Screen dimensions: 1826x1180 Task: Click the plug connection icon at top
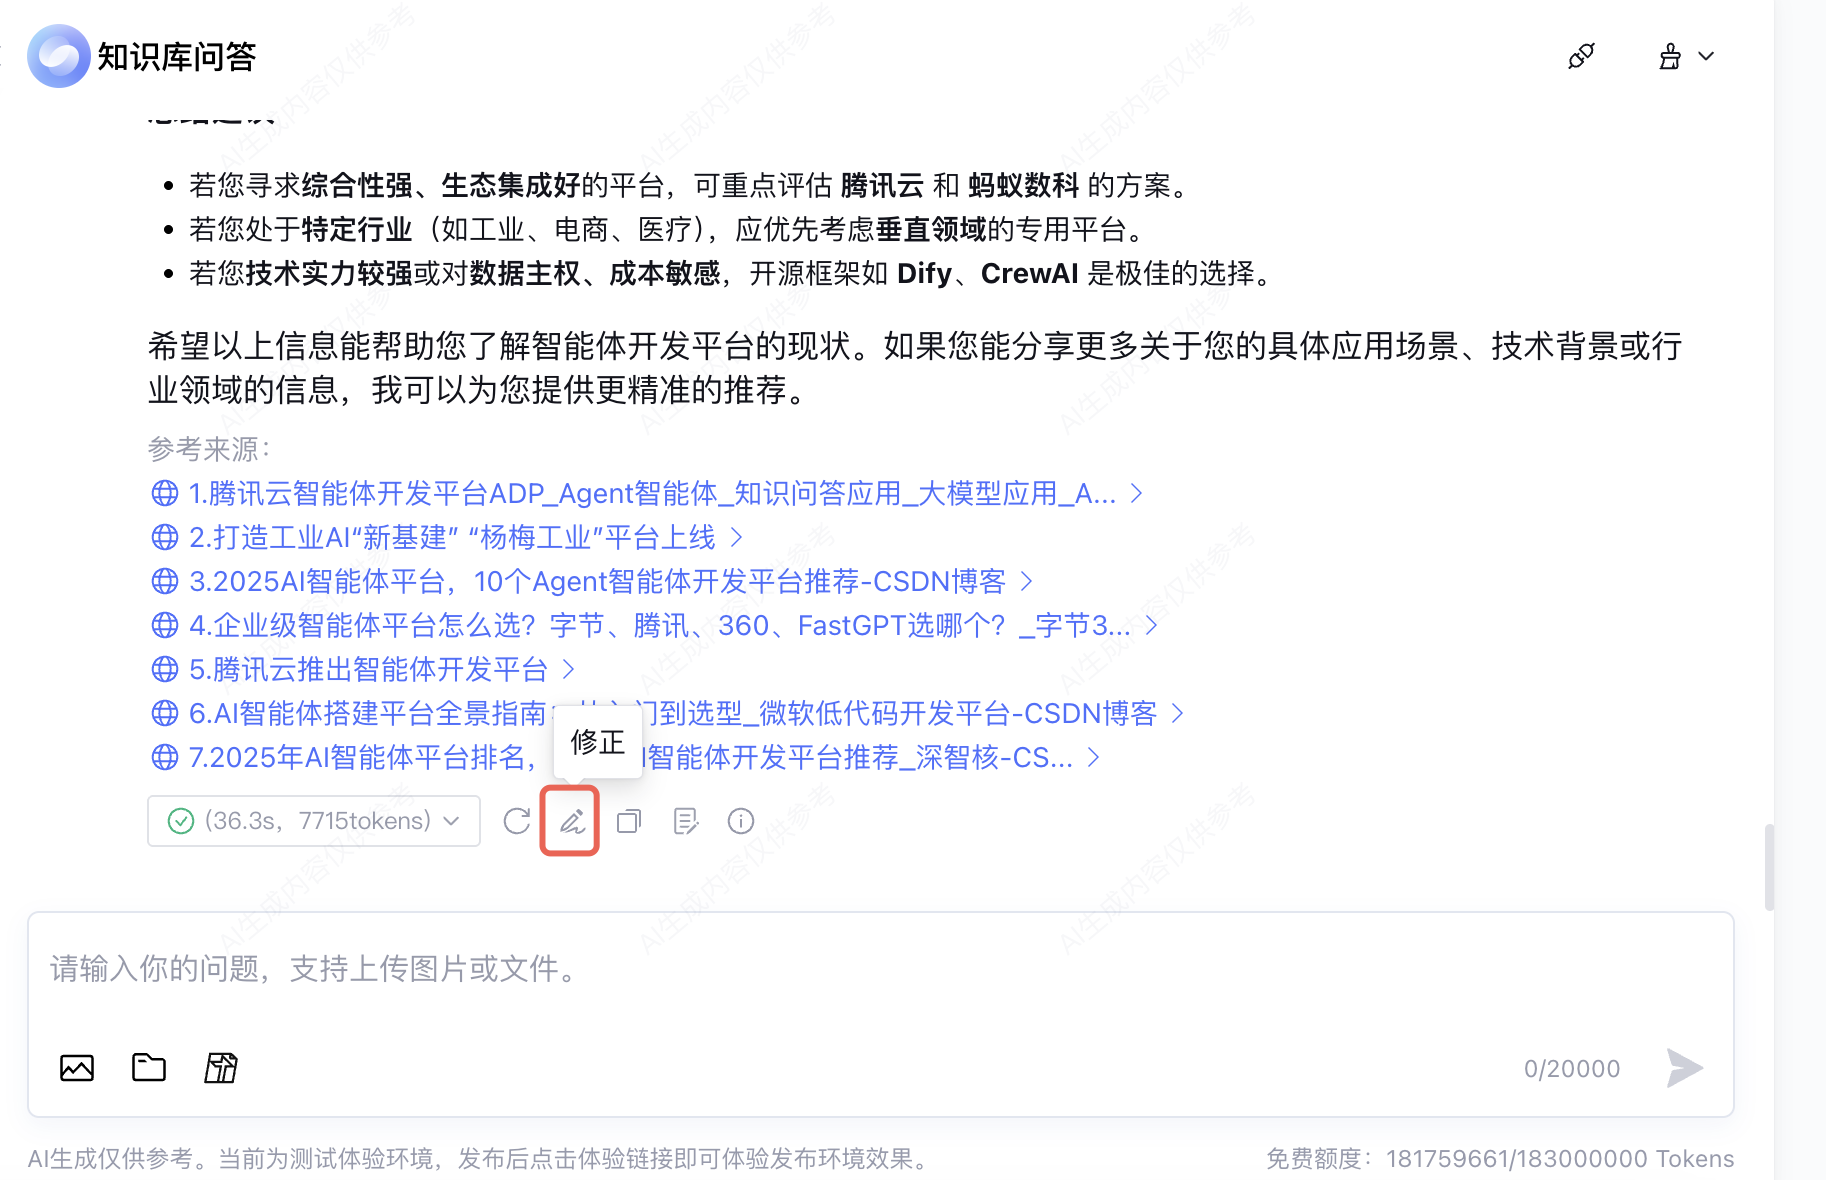point(1581,56)
